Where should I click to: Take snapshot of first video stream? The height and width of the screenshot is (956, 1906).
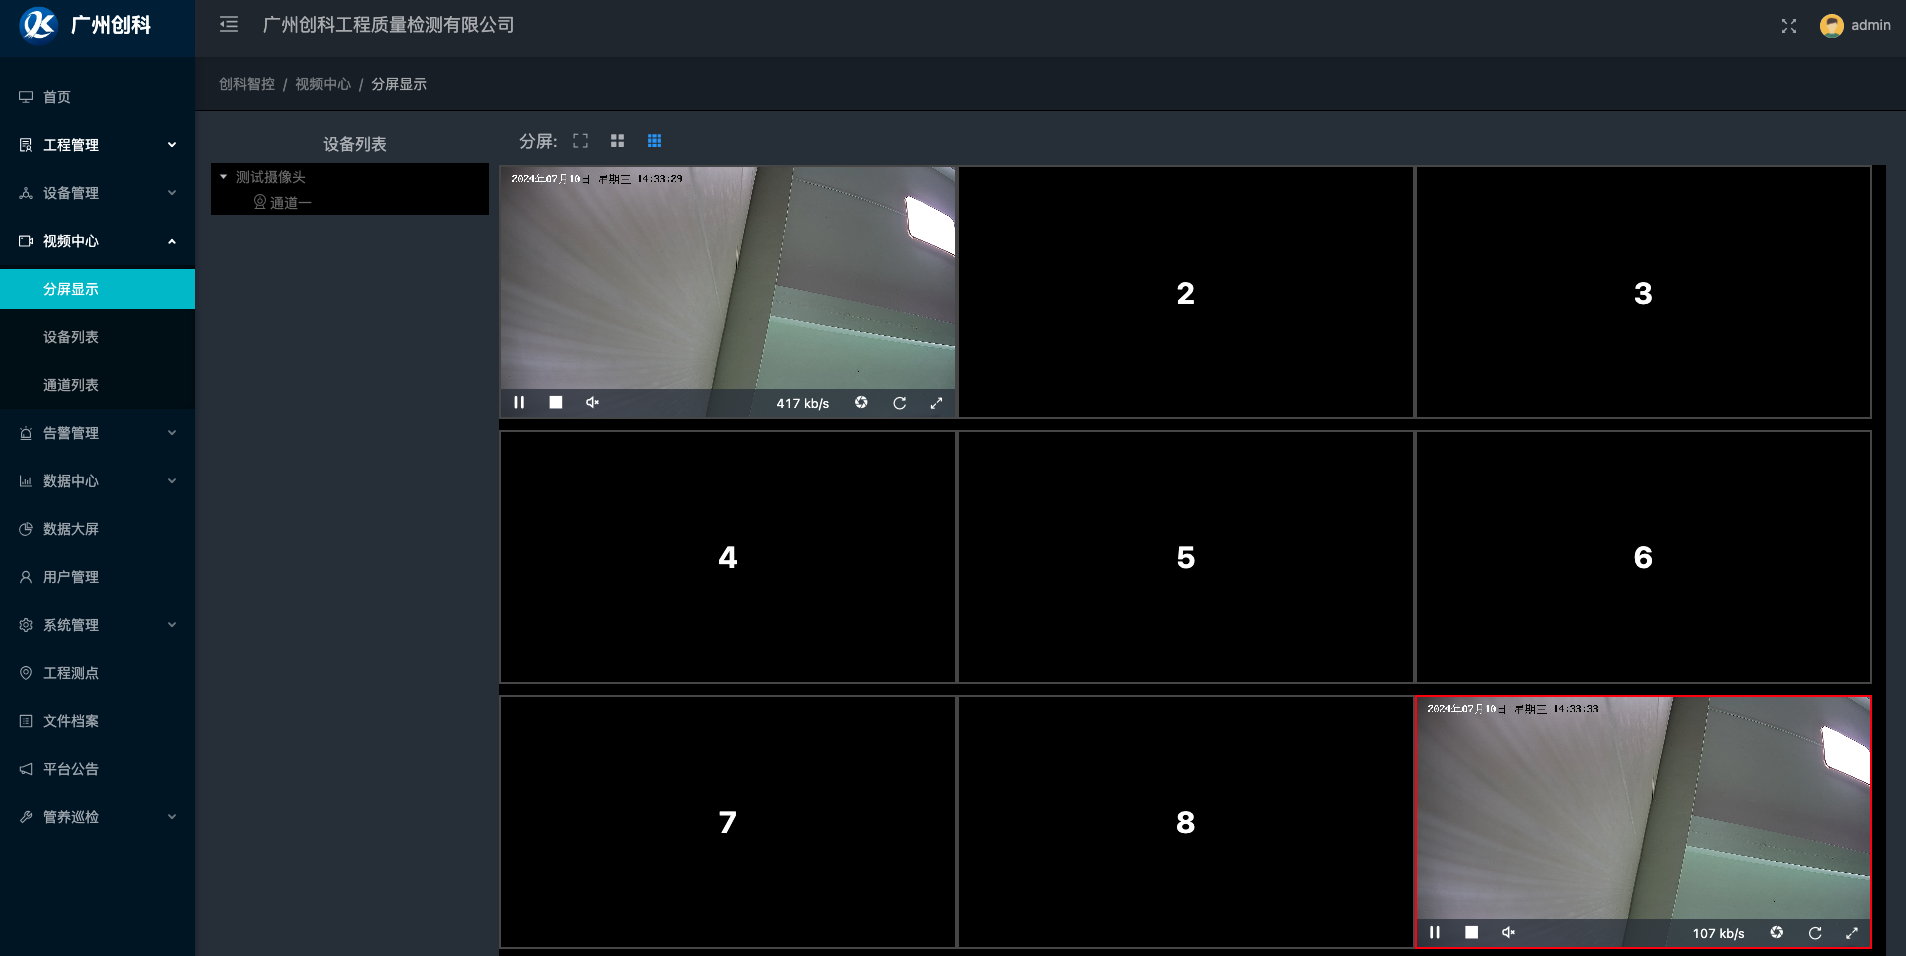click(x=861, y=403)
